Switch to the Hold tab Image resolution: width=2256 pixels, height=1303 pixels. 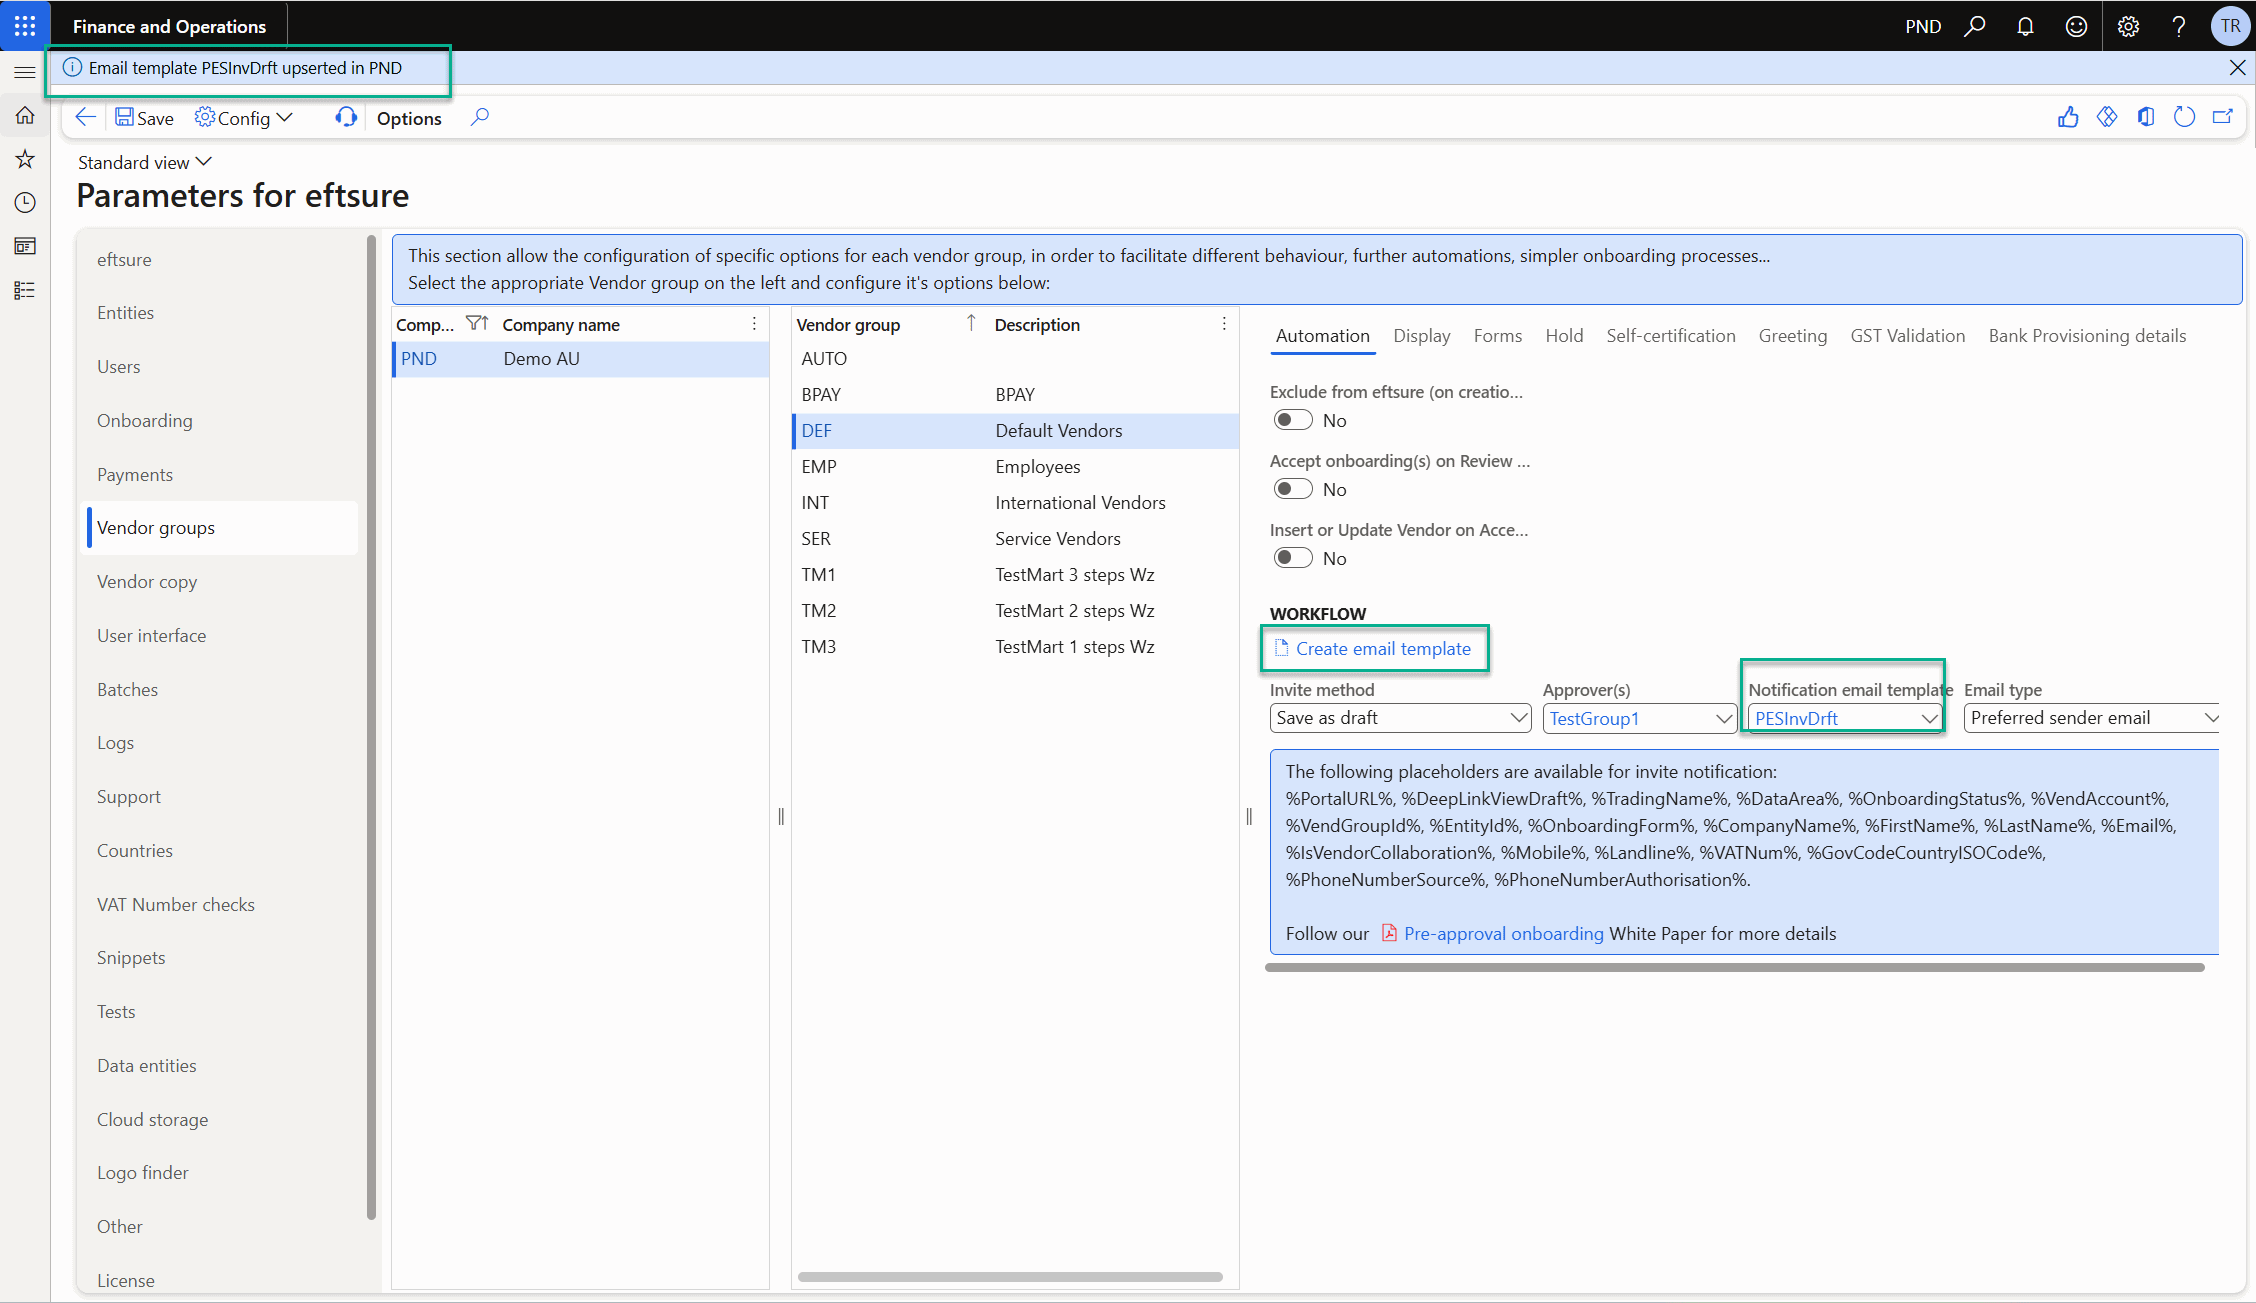[1564, 336]
